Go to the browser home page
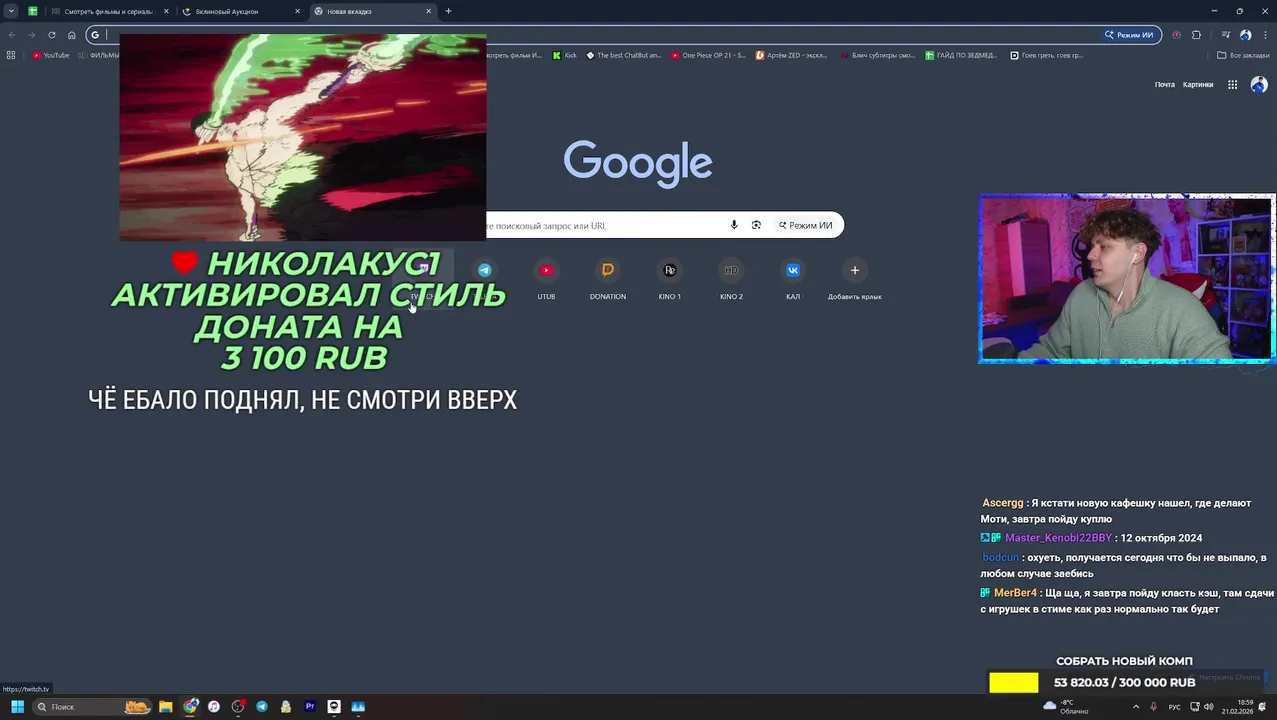1277x720 pixels. (71, 35)
